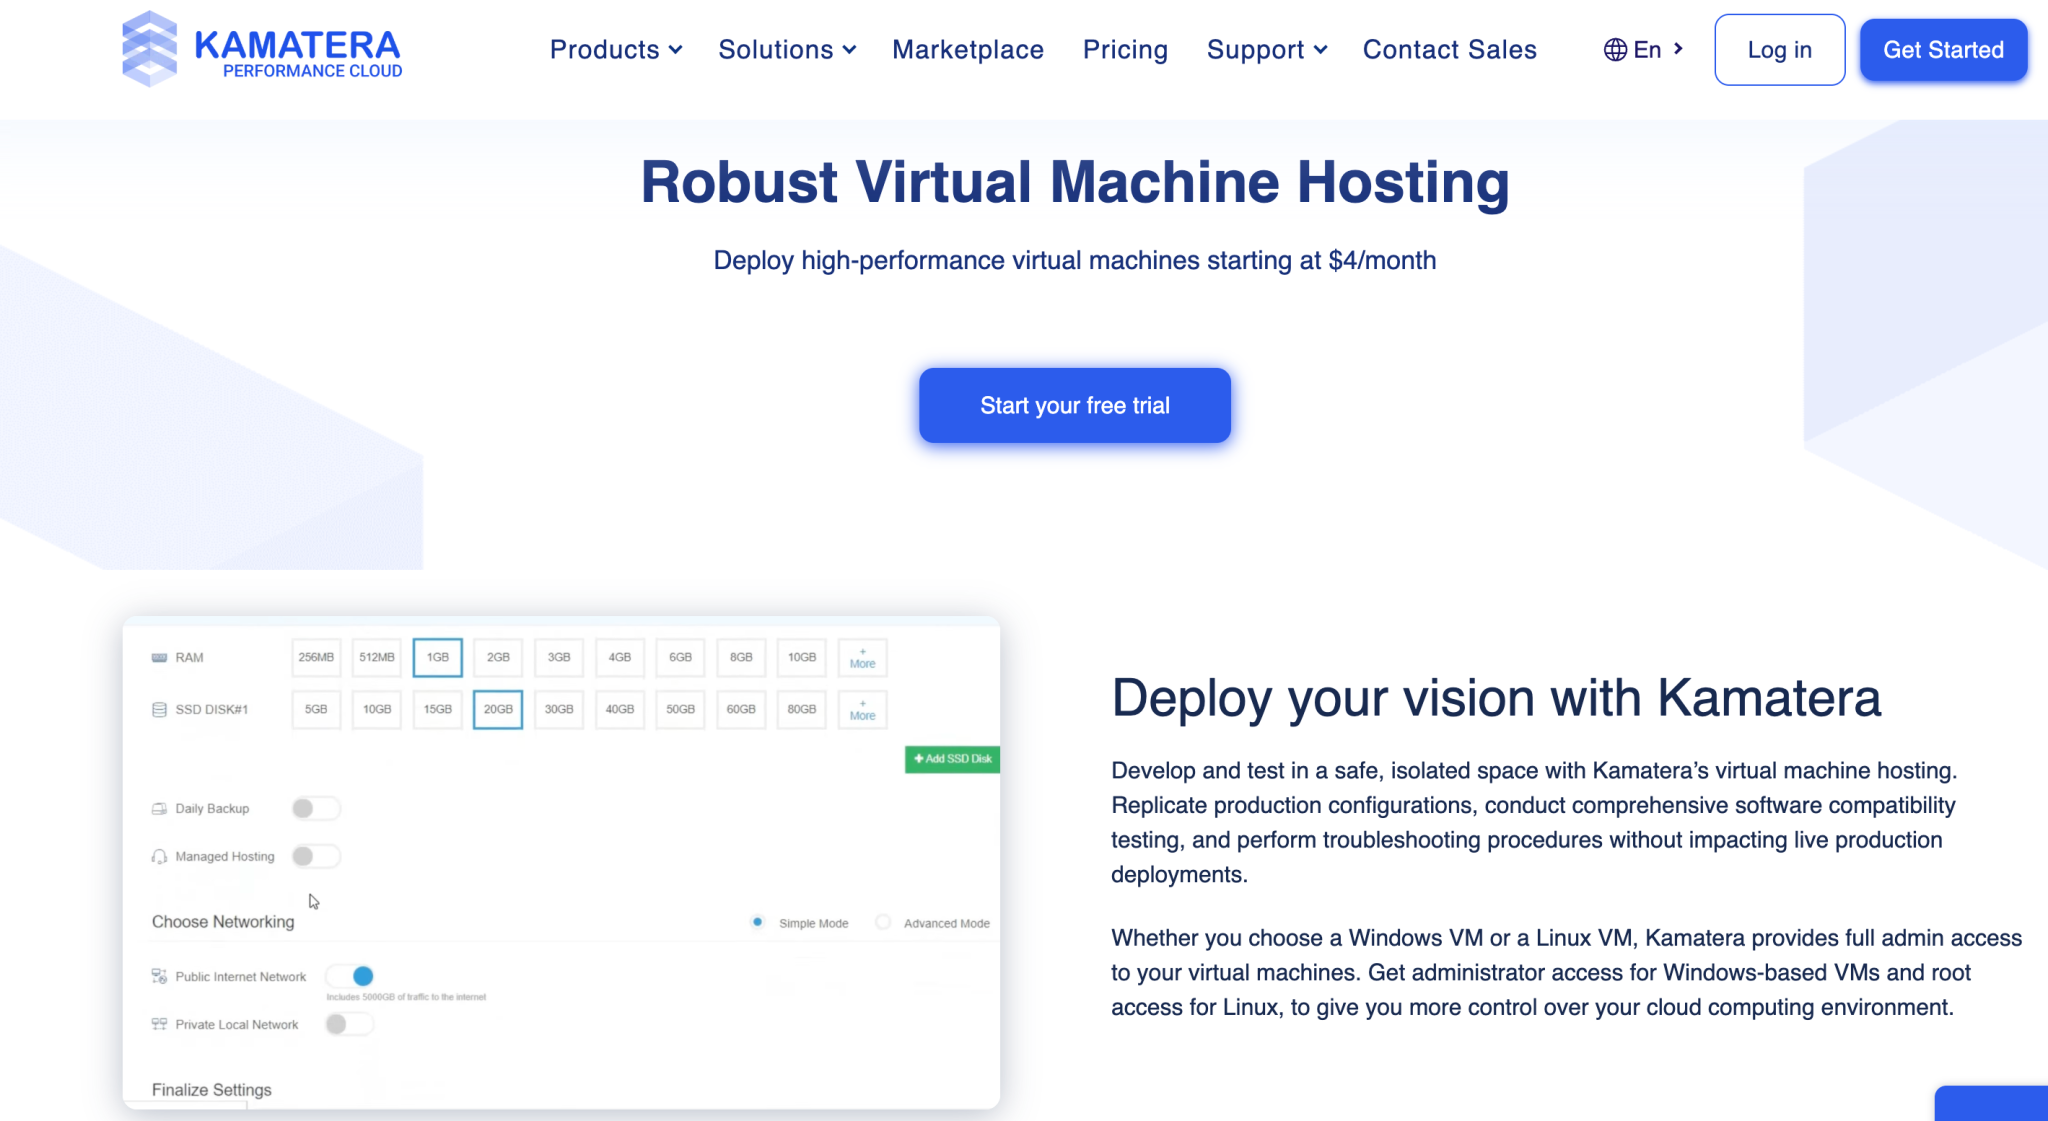Turn on Managed Hosting
Viewport: 2048px width, 1121px height.
pyautogui.click(x=316, y=856)
